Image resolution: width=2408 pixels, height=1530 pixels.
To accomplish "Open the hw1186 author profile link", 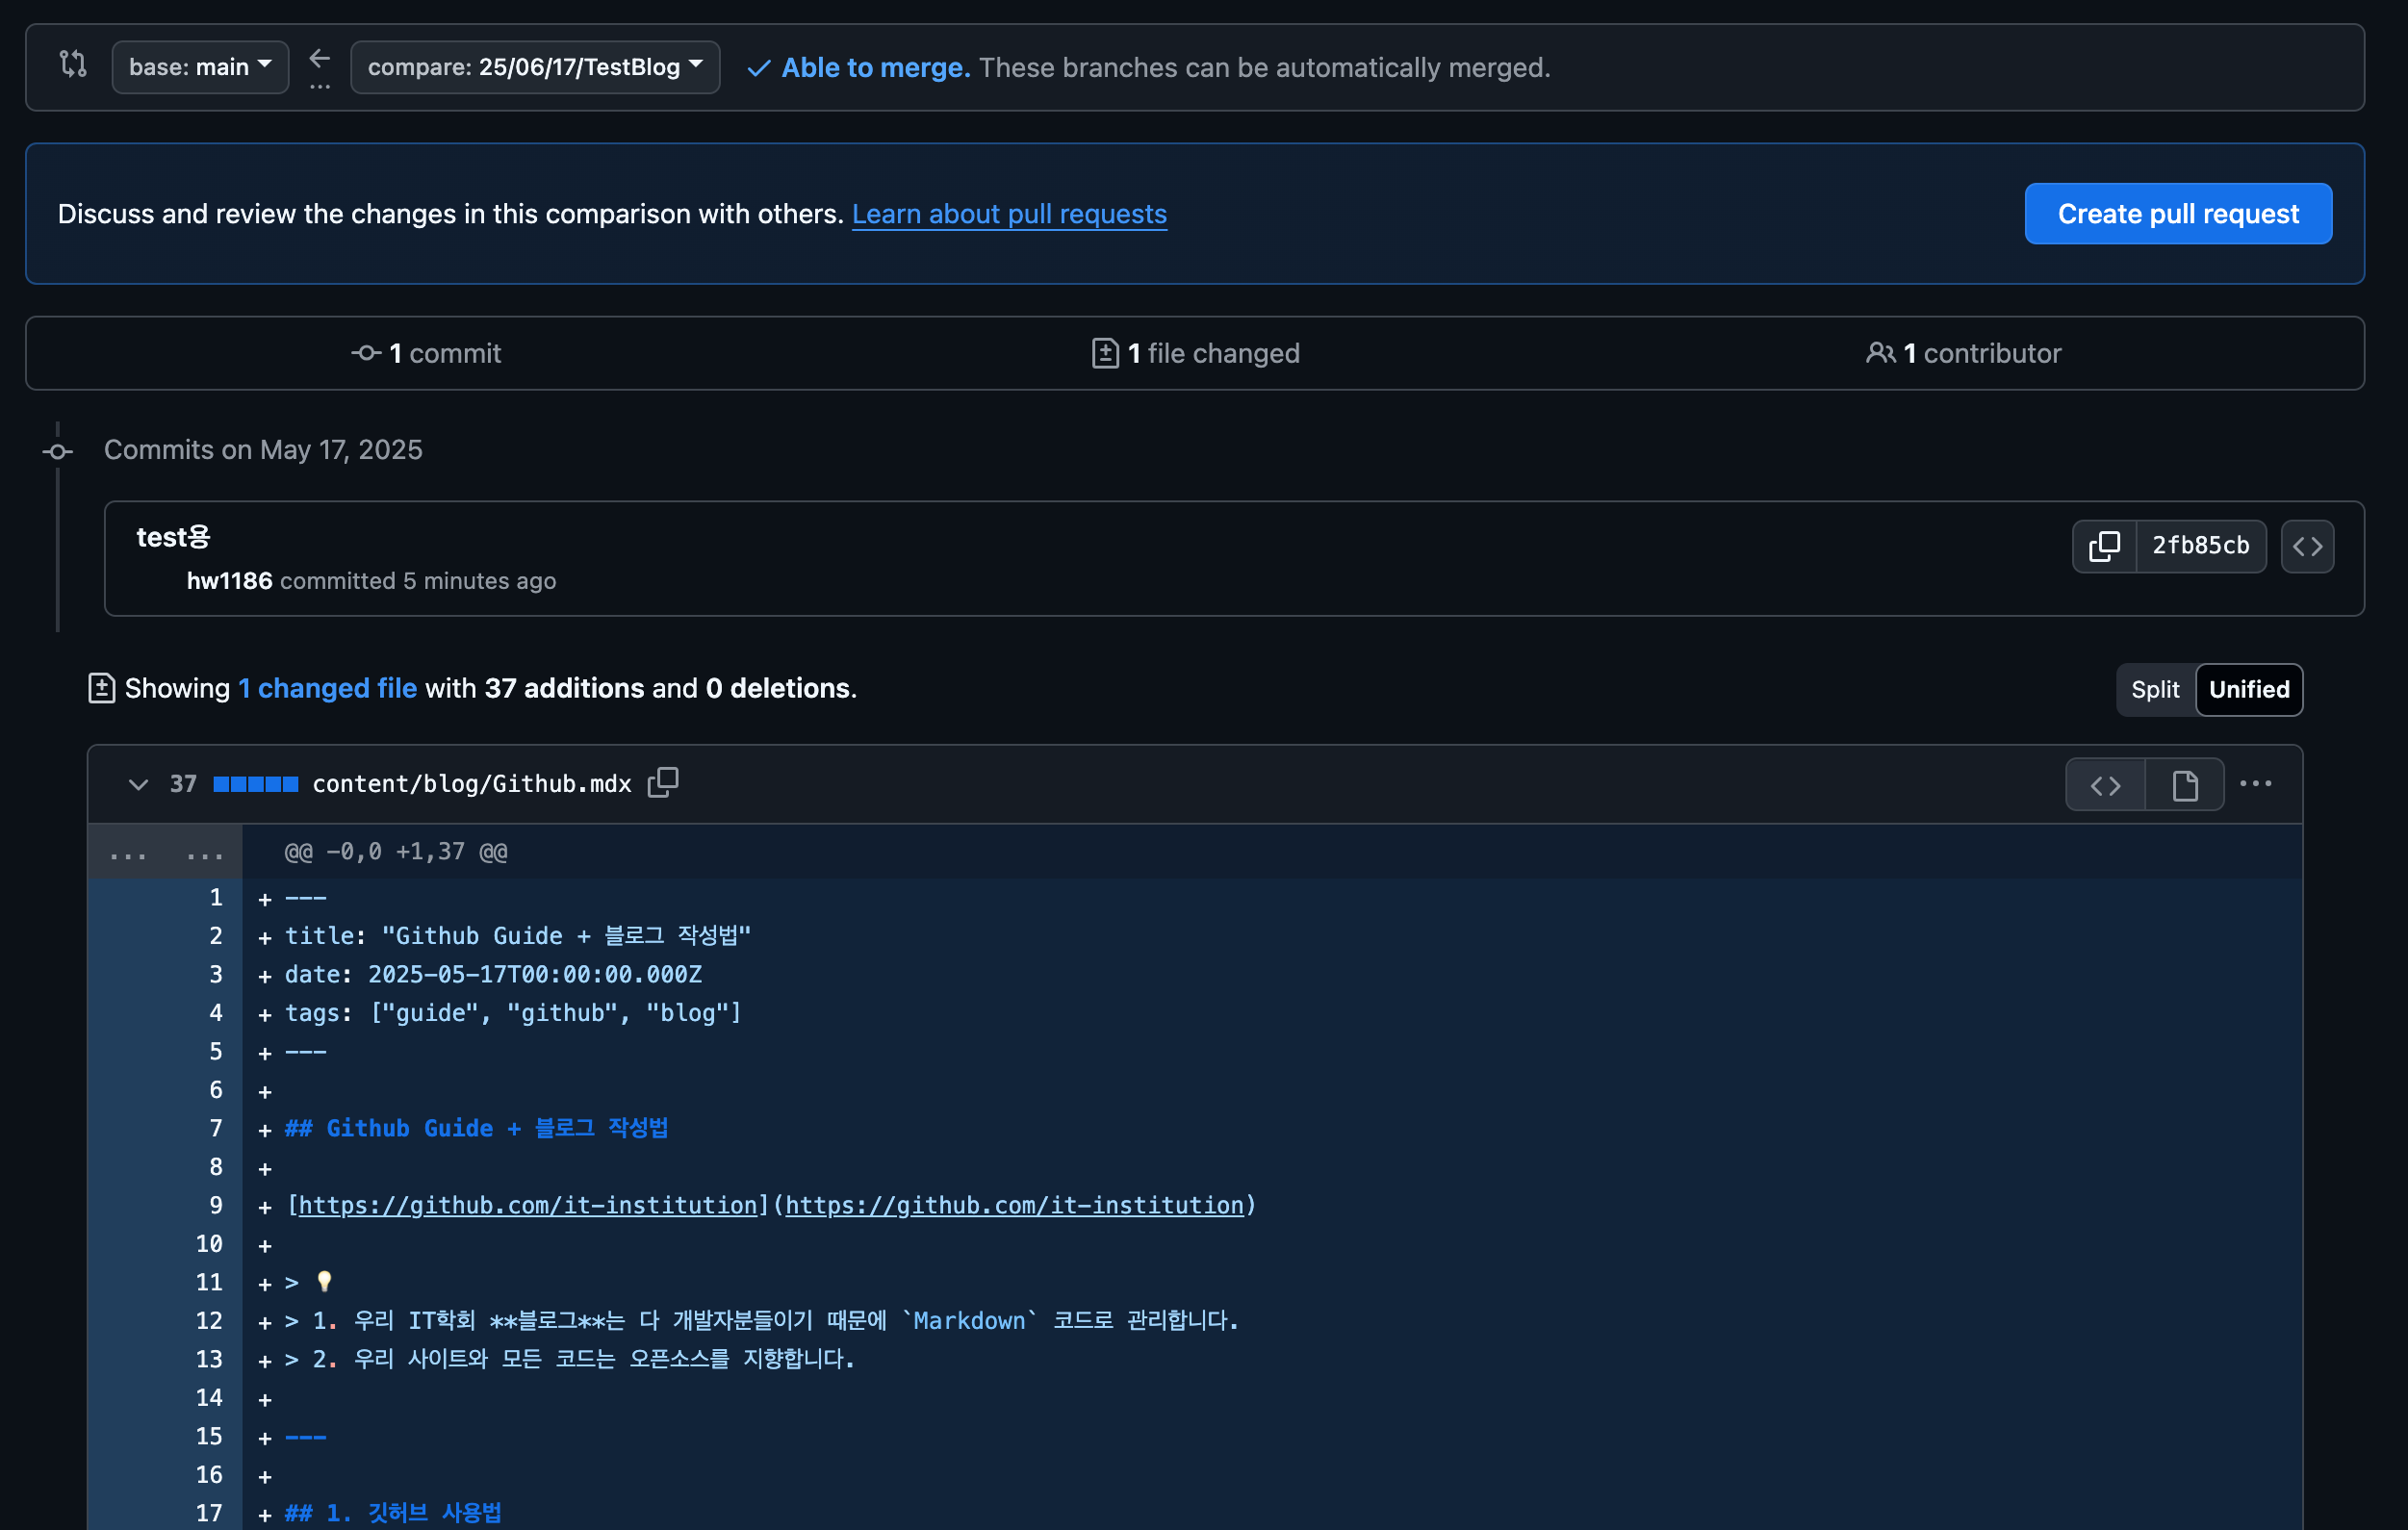I will pyautogui.click(x=229, y=581).
